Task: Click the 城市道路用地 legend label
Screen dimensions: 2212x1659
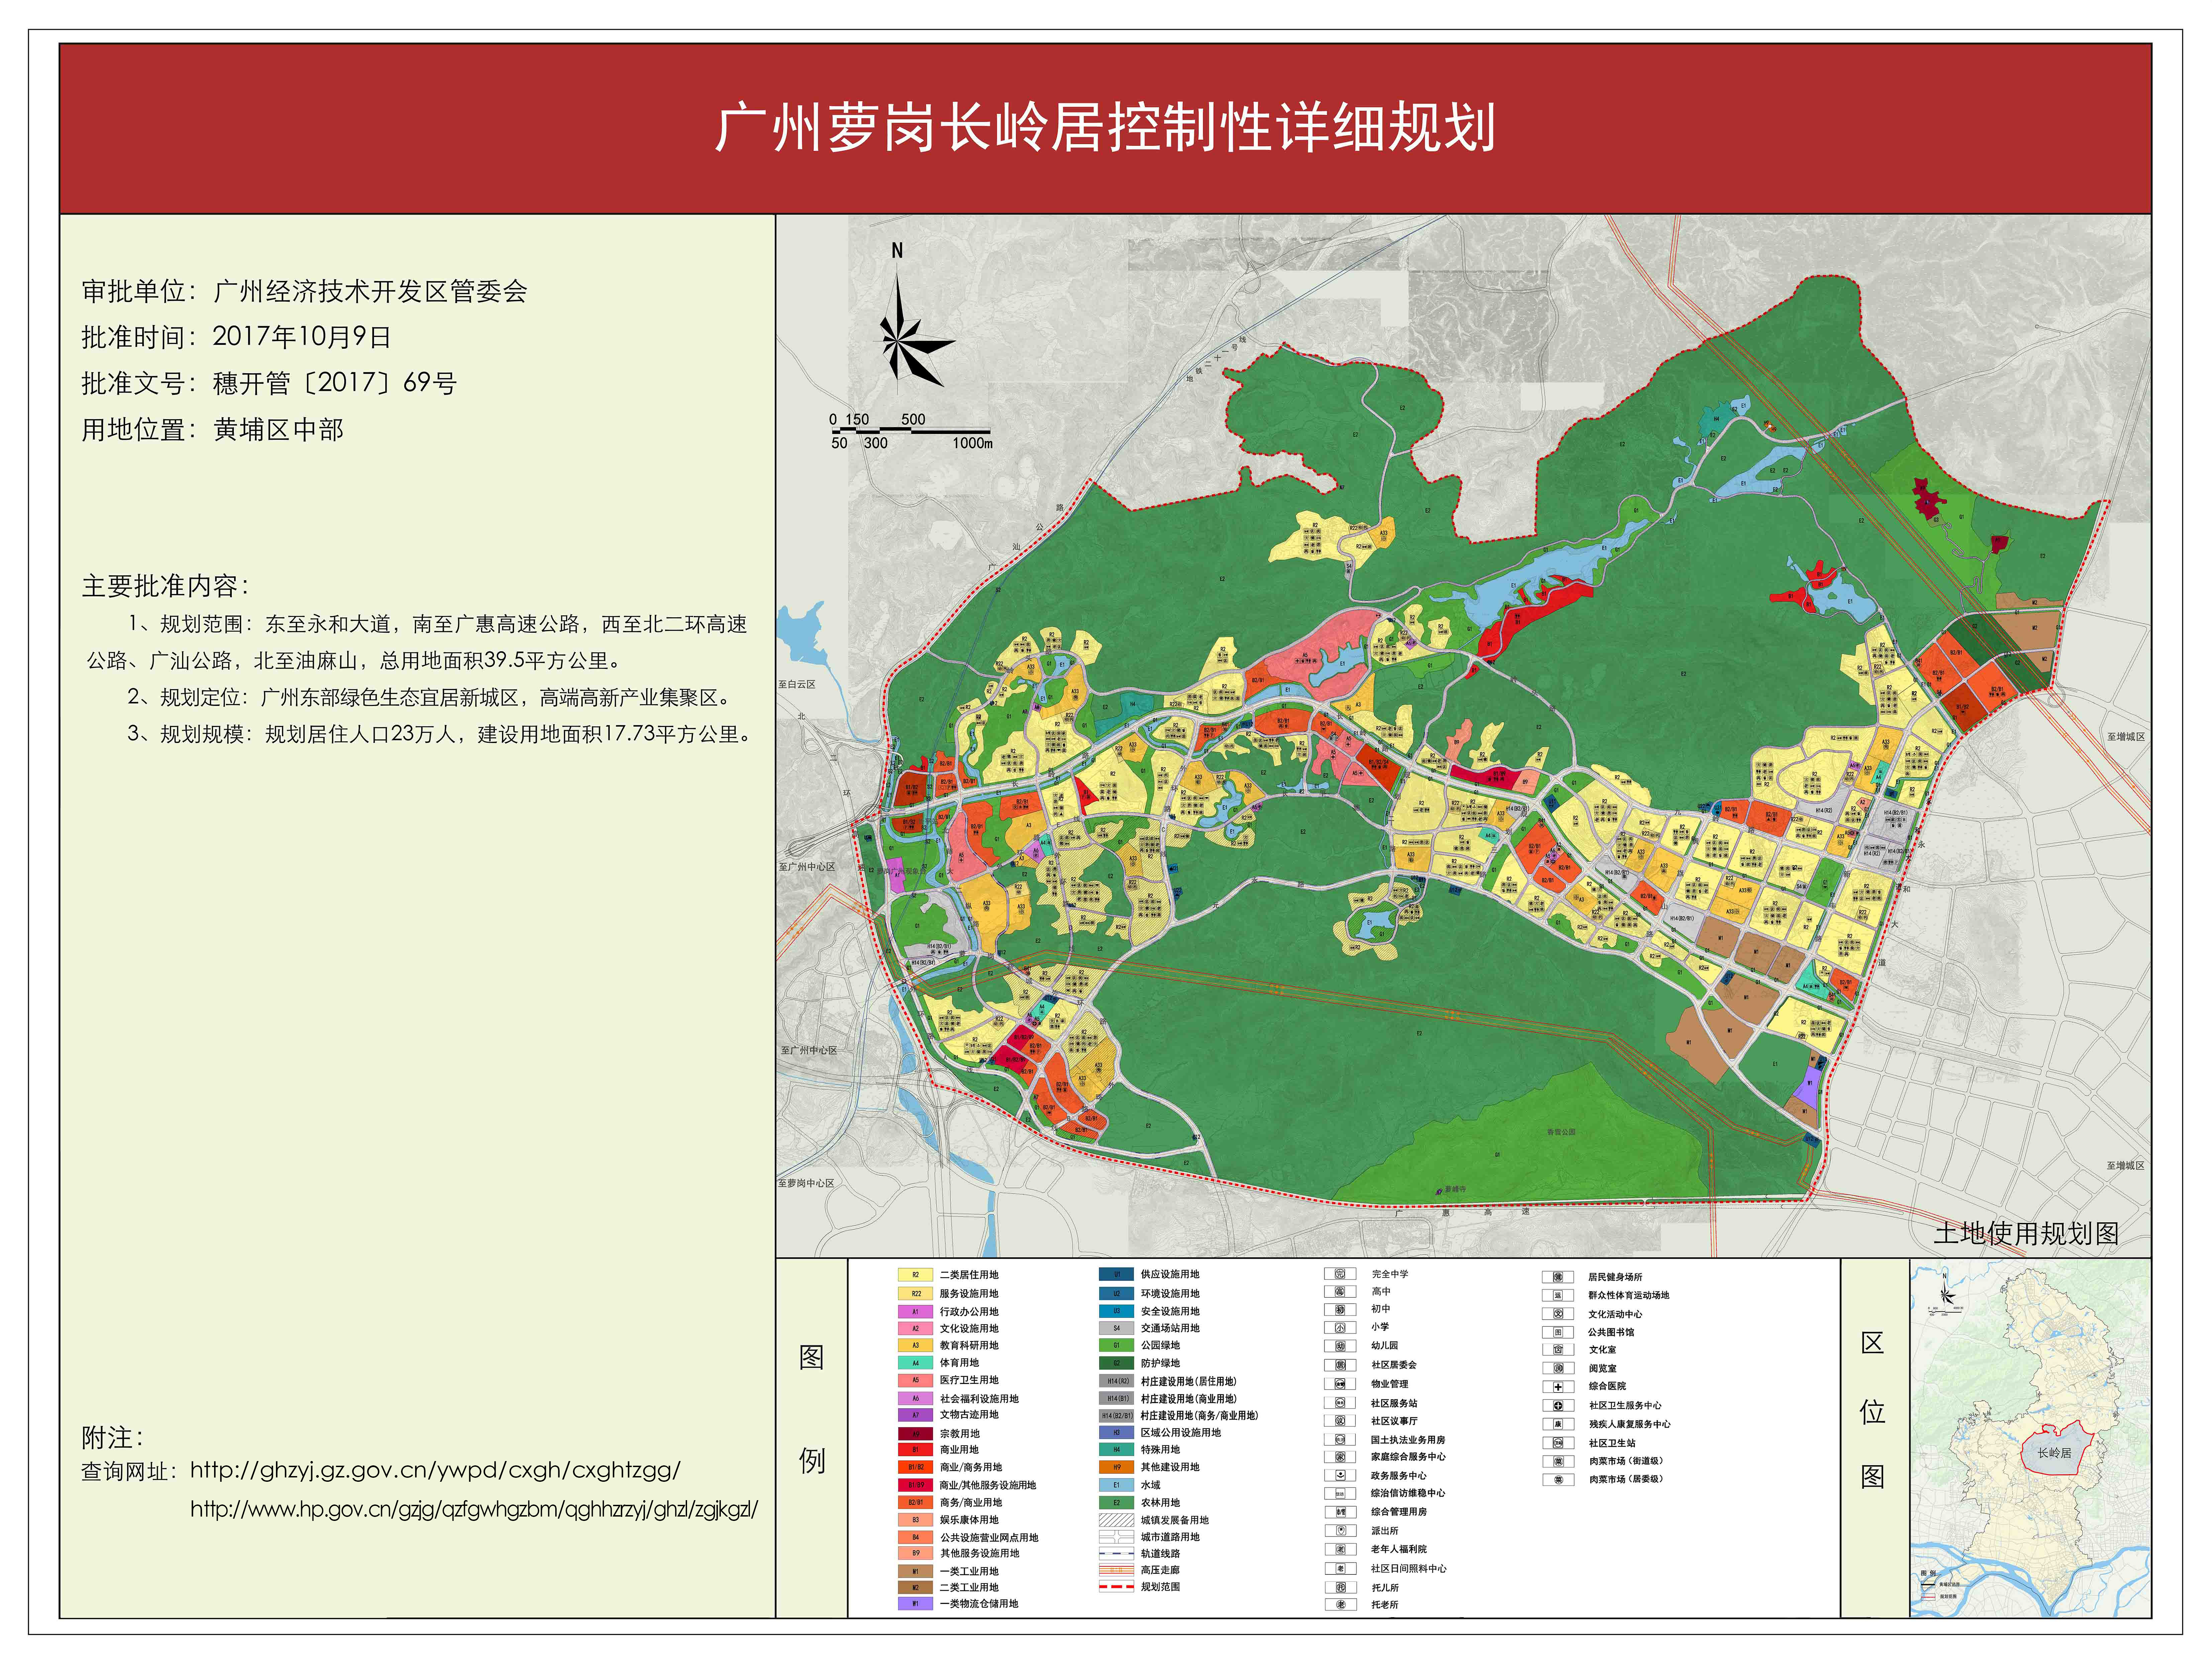Action: pyautogui.click(x=1170, y=1537)
